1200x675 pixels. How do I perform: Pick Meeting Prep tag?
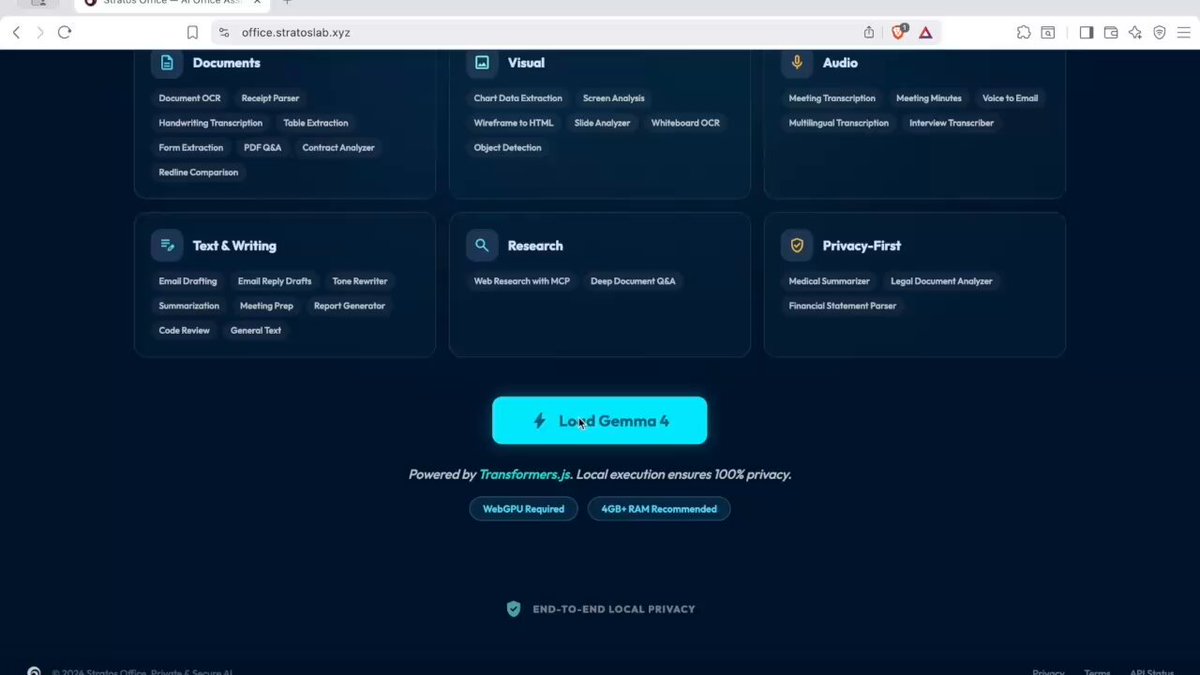point(266,306)
